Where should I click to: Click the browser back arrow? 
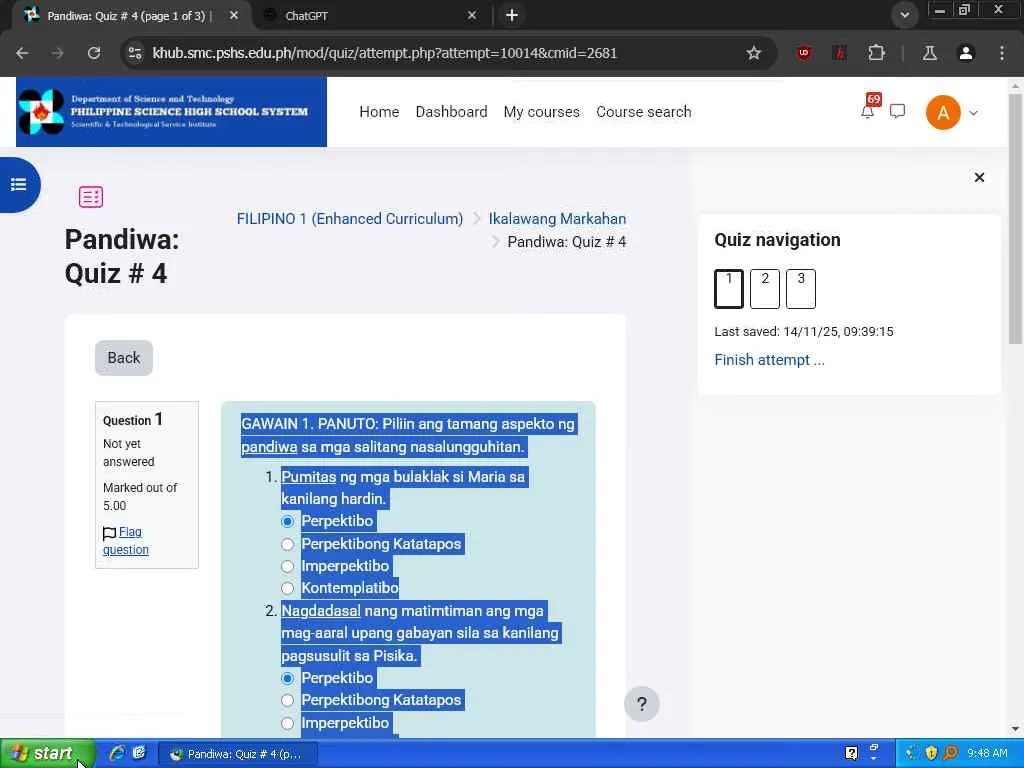coord(22,53)
